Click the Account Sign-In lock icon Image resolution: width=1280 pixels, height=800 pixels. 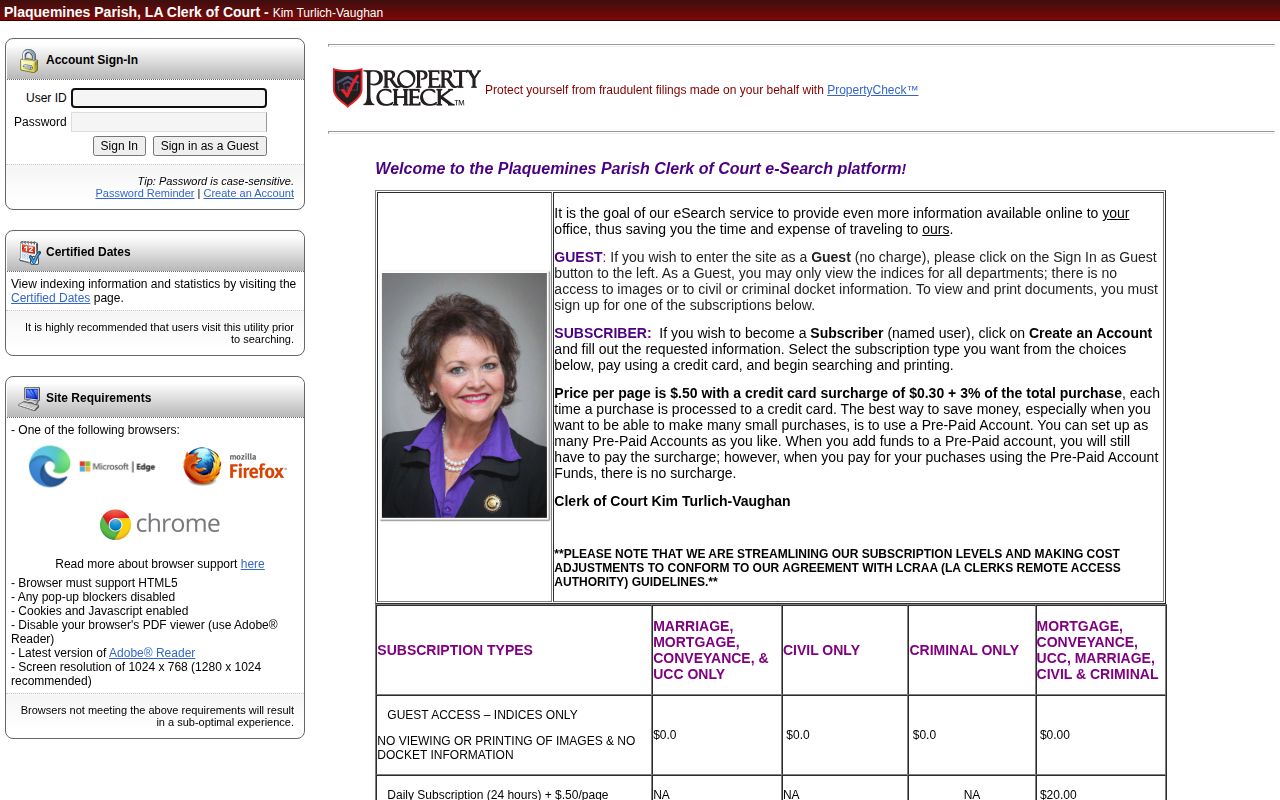point(29,61)
